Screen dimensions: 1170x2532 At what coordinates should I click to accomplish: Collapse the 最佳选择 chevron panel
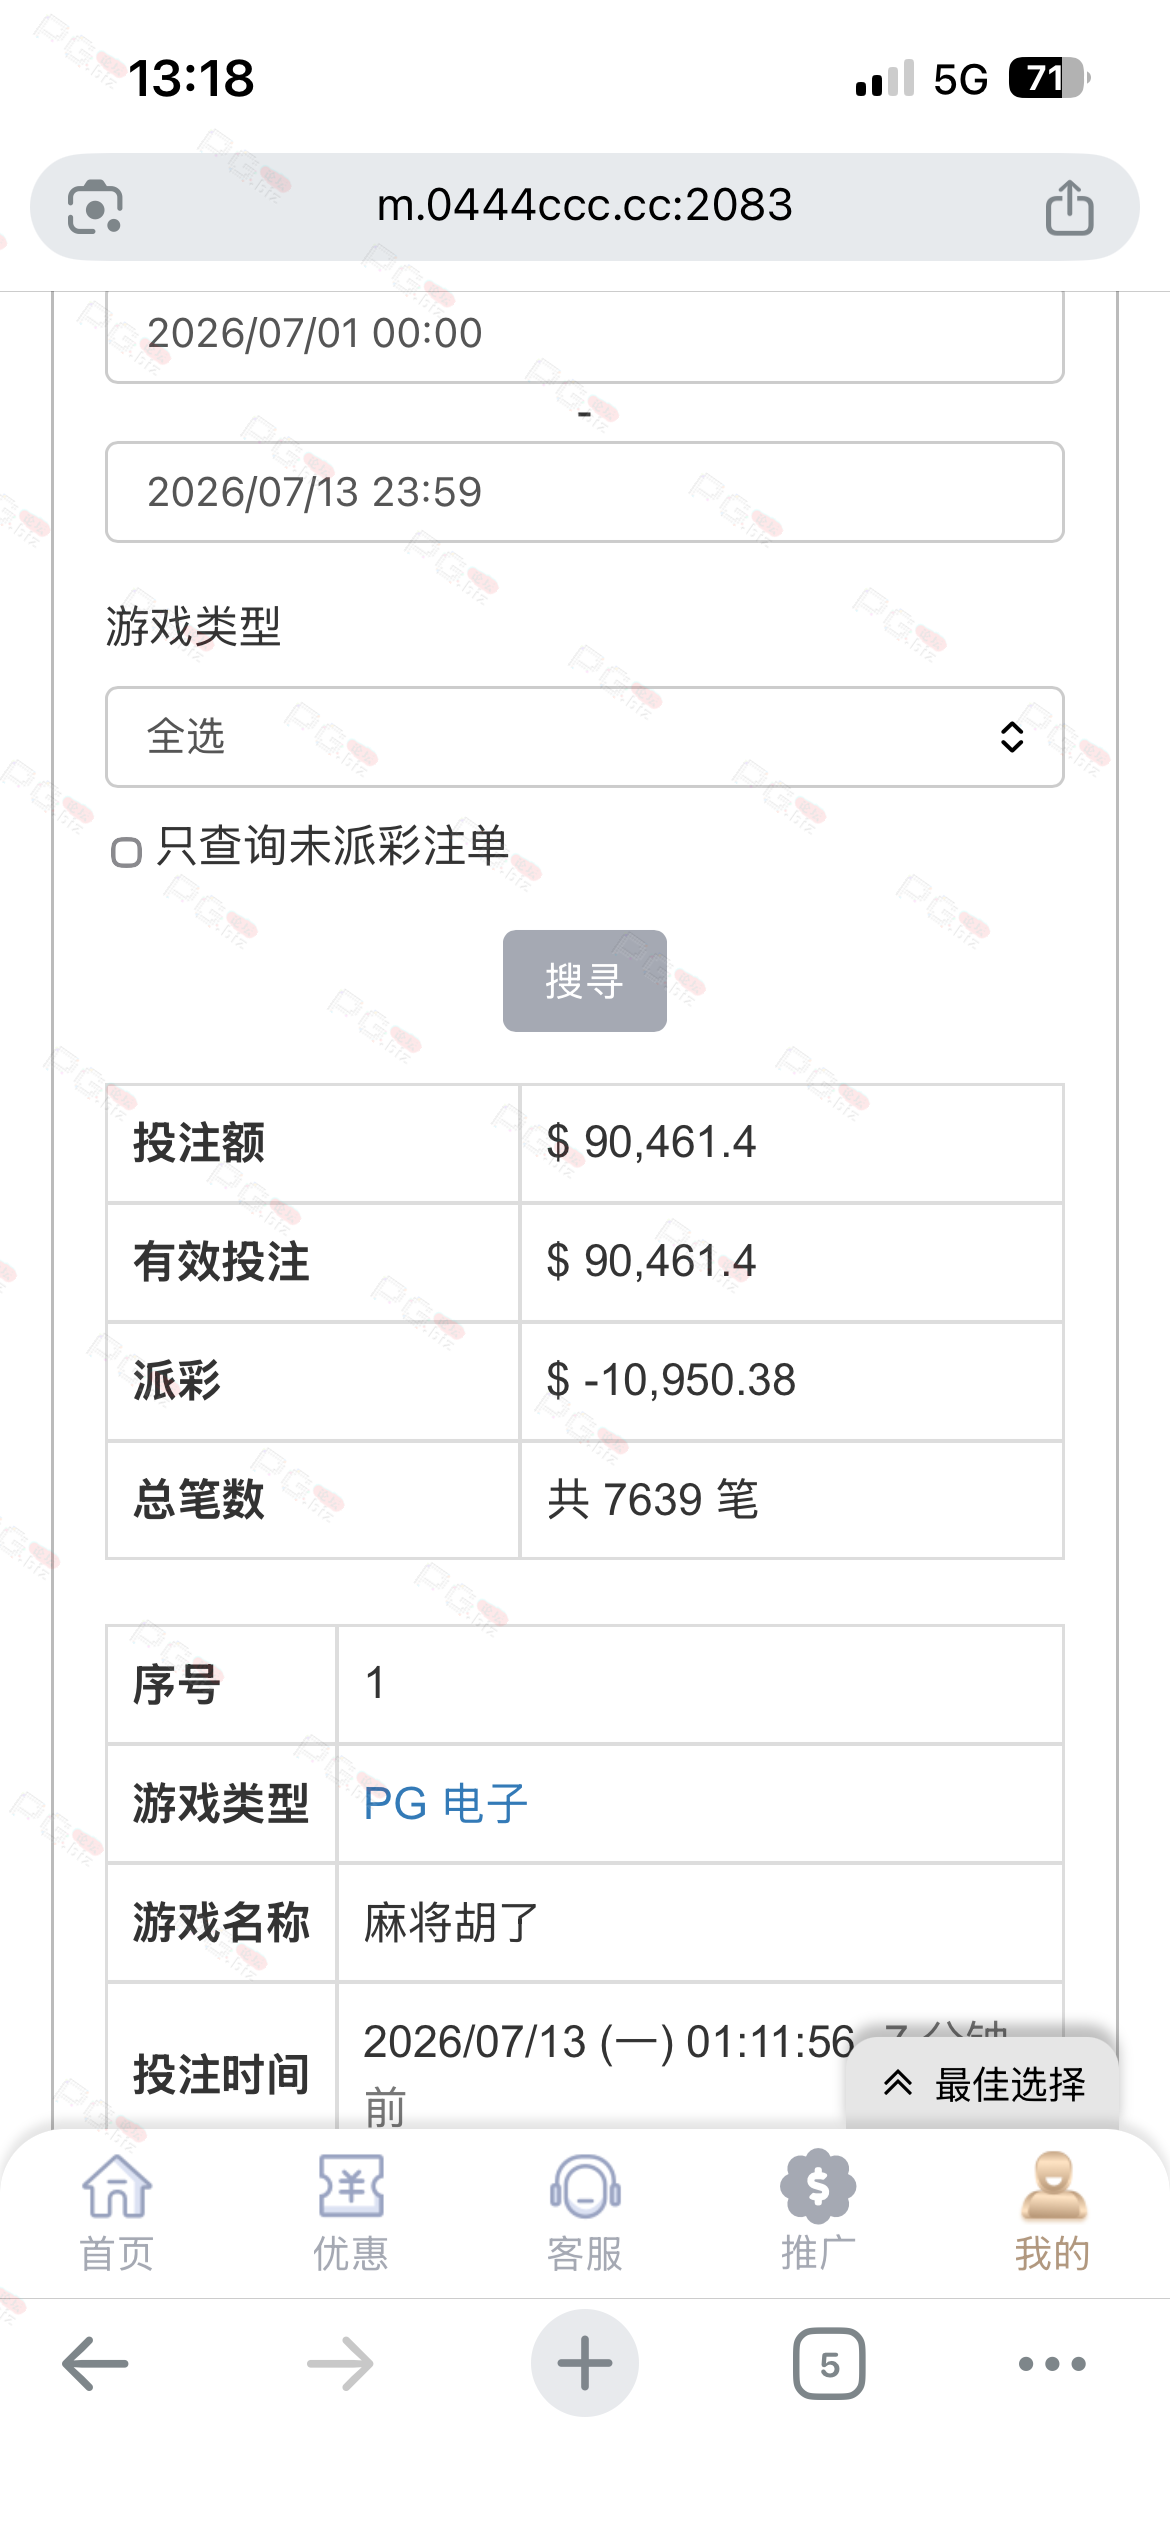[982, 2084]
